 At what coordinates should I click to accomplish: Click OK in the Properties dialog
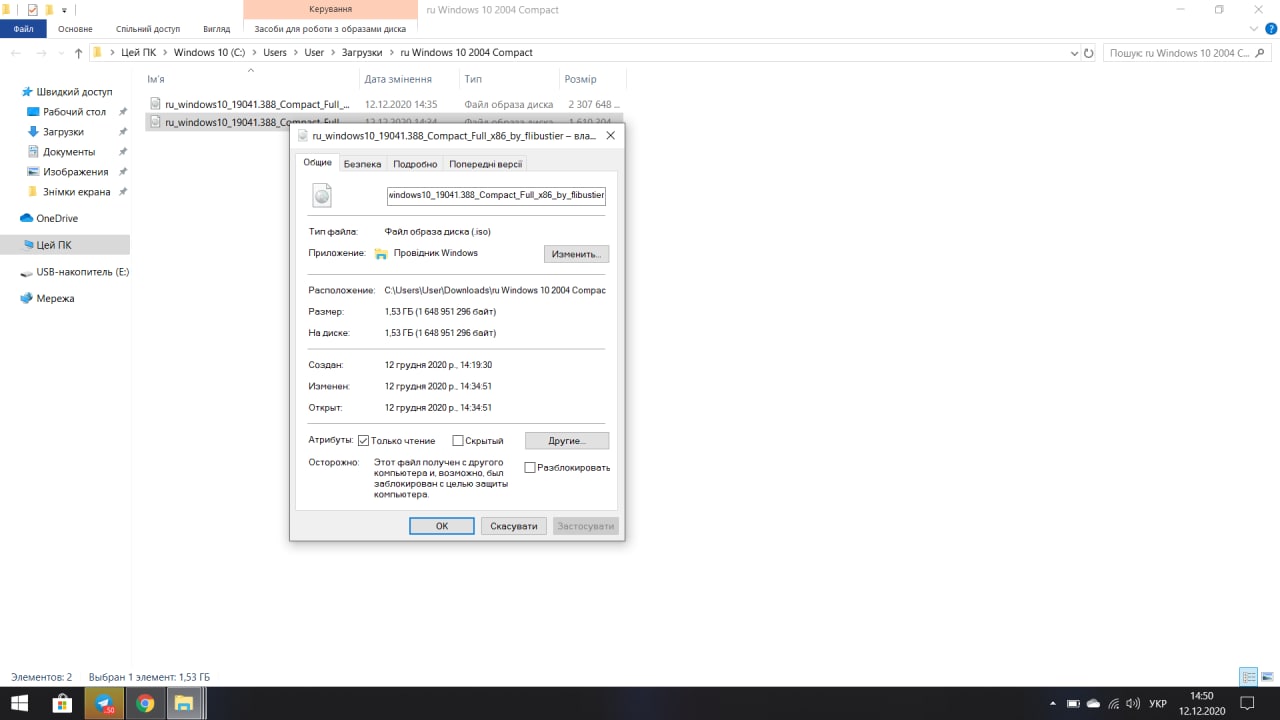click(442, 526)
